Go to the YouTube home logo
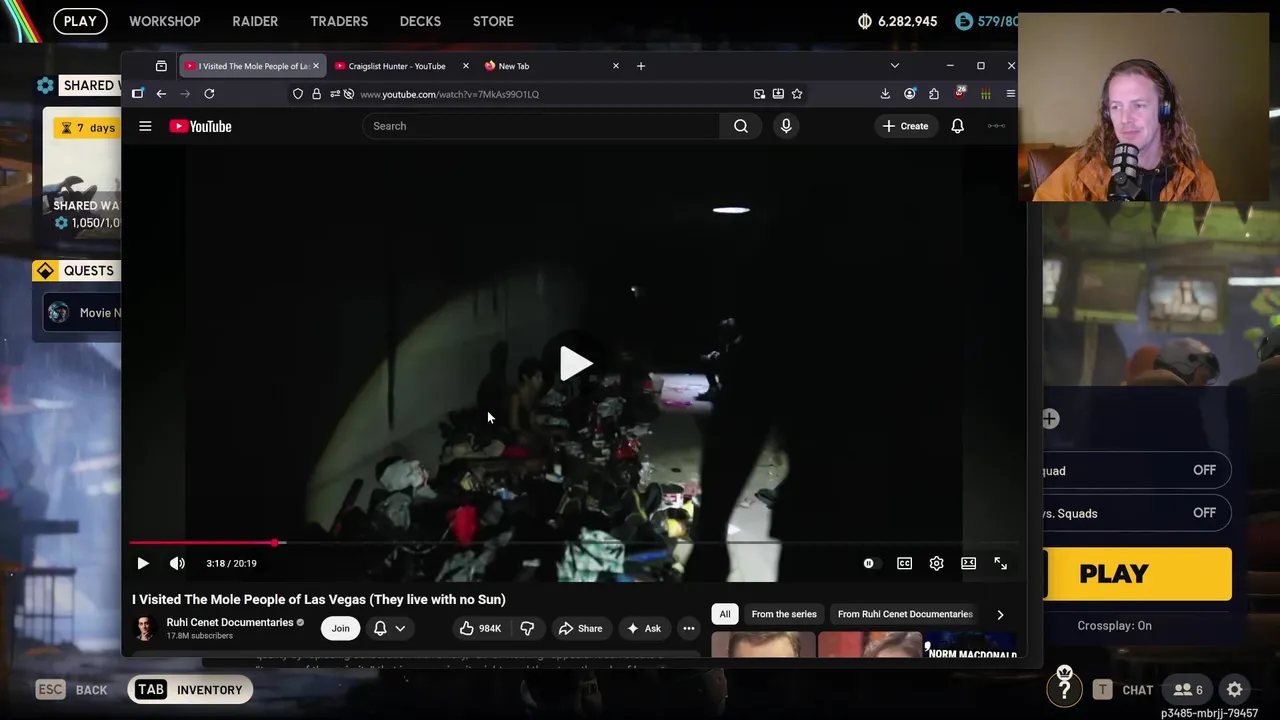 (200, 126)
